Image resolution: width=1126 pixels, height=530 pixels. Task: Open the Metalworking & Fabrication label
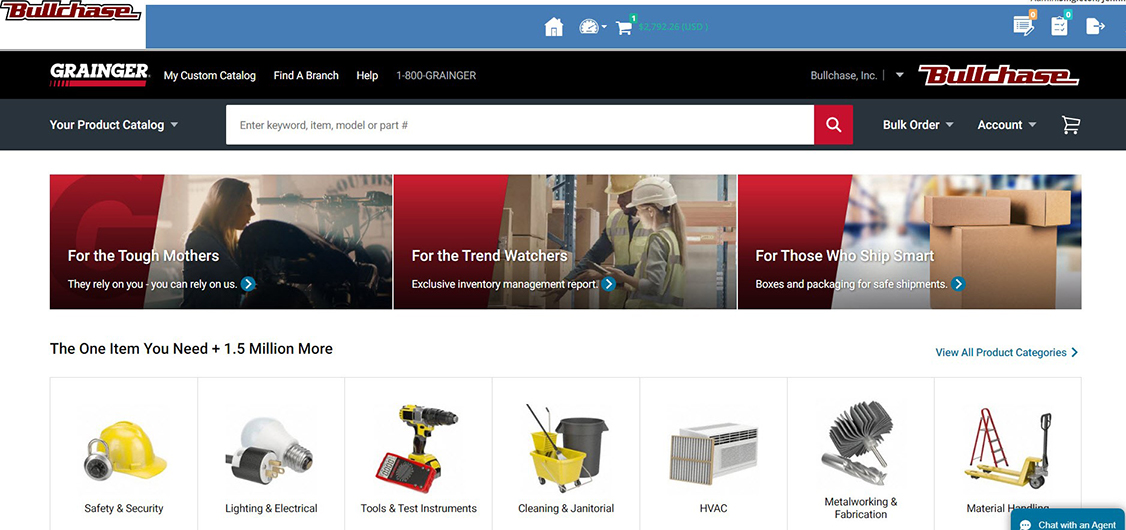coord(860,508)
